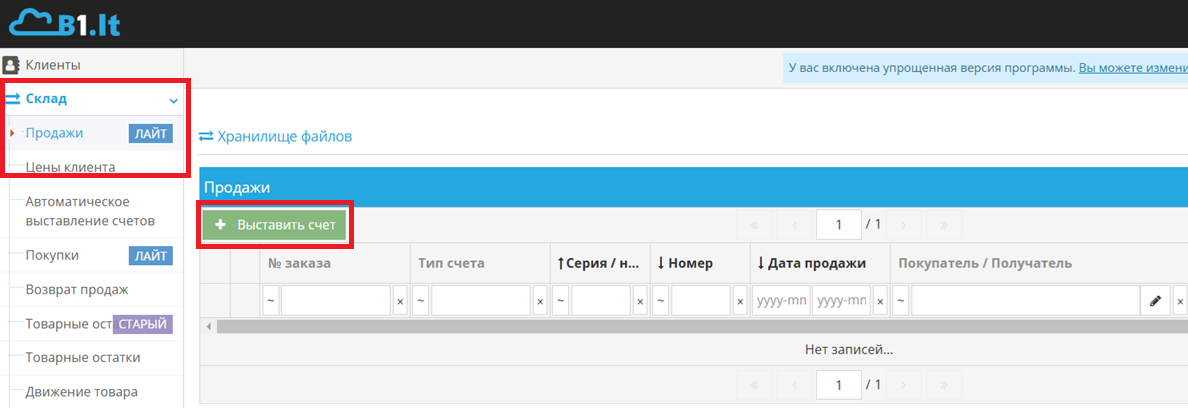The width and height of the screenshot is (1188, 408).
Task: Open the ~ operator selector for № заказа
Action: coord(270,301)
